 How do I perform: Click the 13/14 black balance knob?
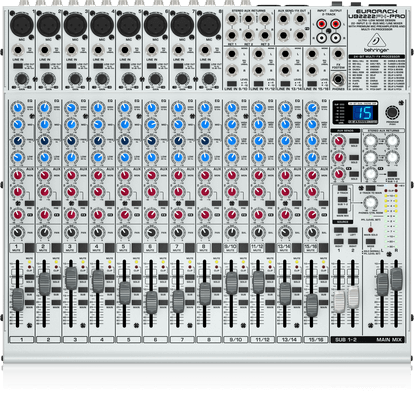[x=285, y=232]
